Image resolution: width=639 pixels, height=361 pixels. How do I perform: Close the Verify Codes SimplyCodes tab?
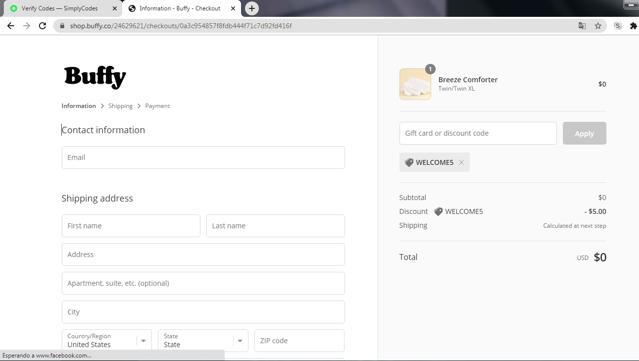[115, 8]
